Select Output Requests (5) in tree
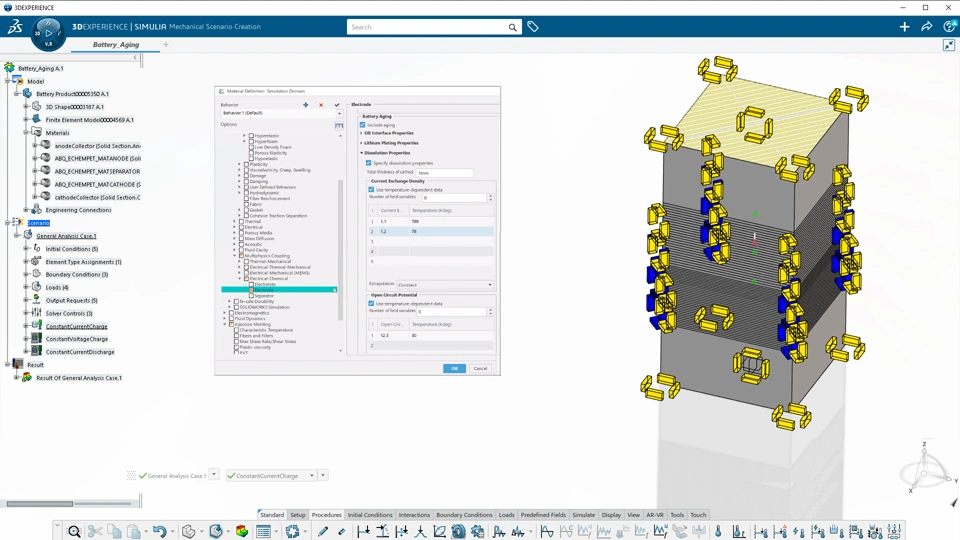 pos(71,301)
